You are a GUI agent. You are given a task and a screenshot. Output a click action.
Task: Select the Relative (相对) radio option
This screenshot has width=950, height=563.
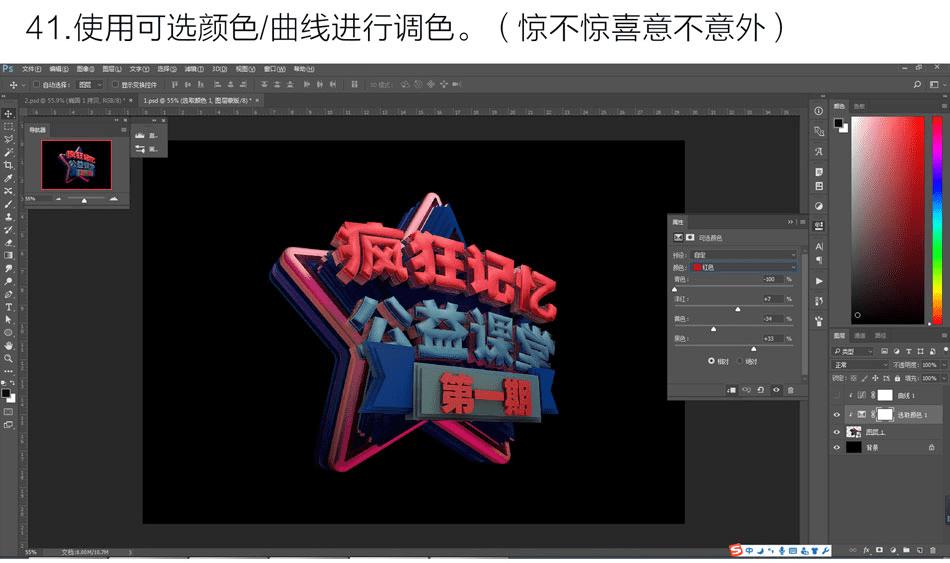pos(711,361)
